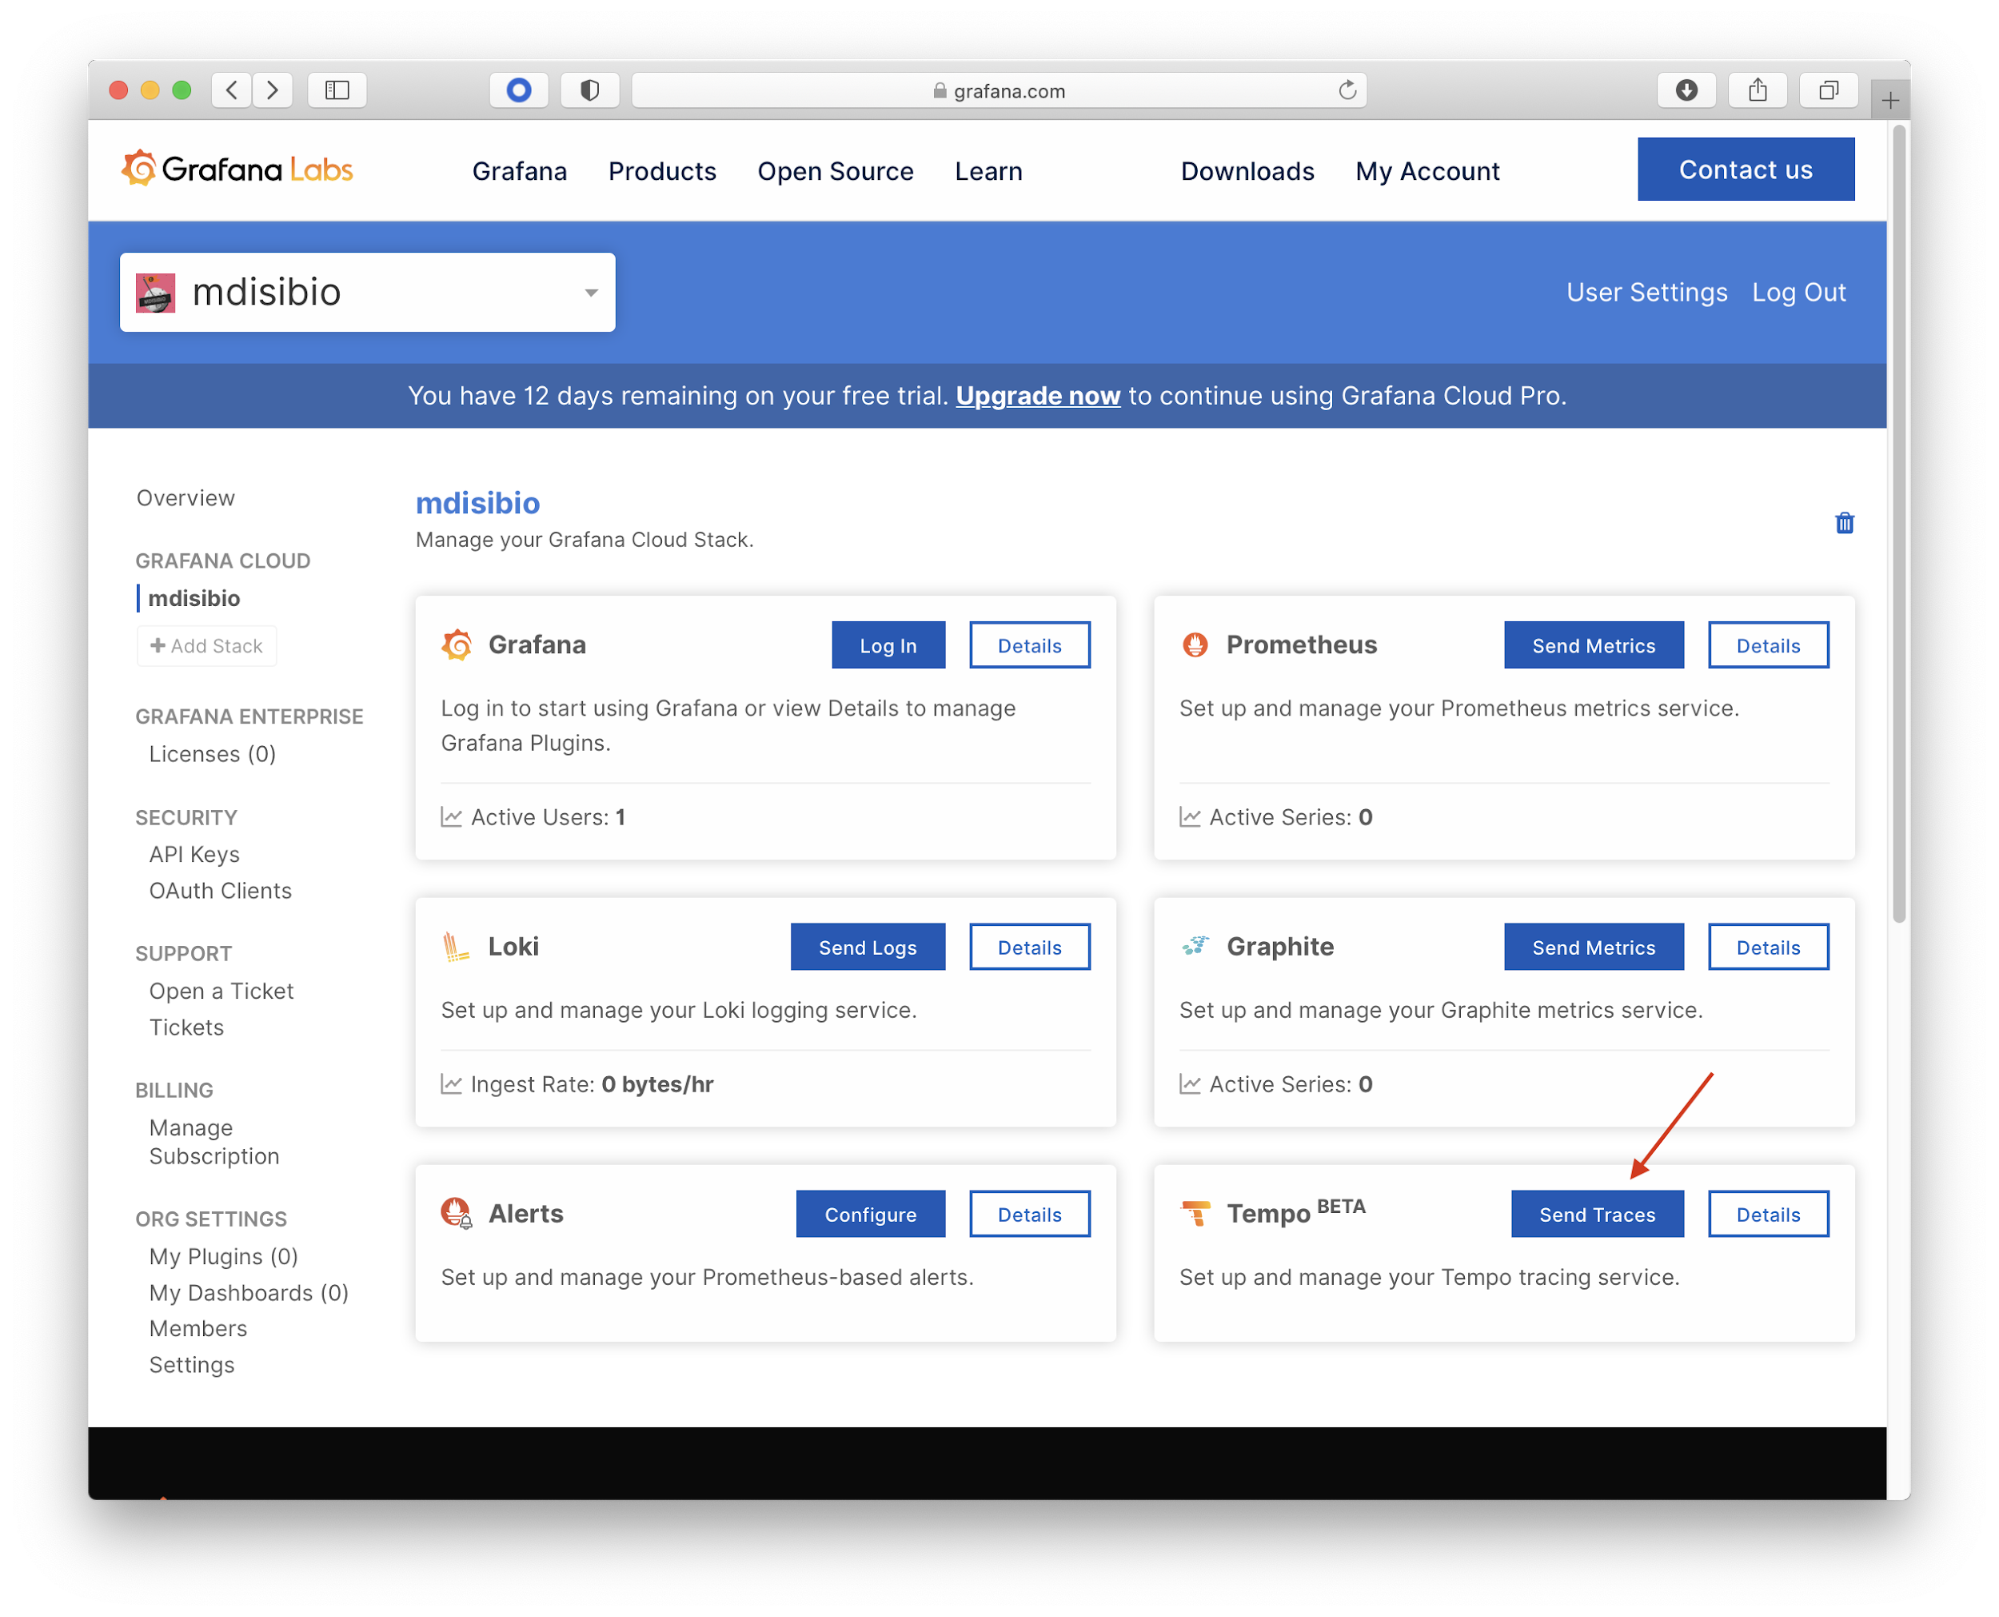Open the Safari downloads icon
The height and width of the screenshot is (1617, 1999).
click(1686, 90)
